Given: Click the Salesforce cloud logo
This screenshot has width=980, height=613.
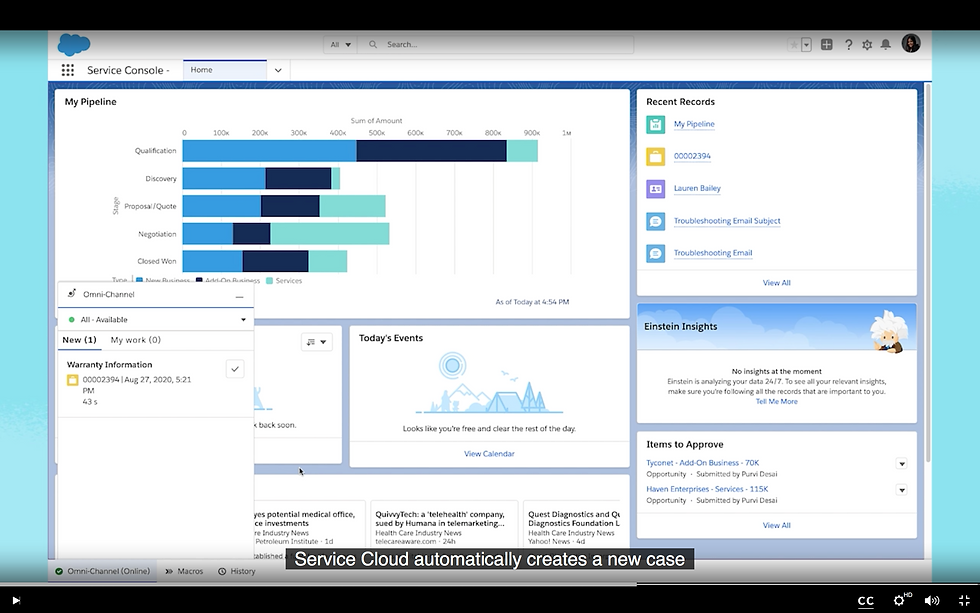Looking at the screenshot, I should (x=74, y=44).
